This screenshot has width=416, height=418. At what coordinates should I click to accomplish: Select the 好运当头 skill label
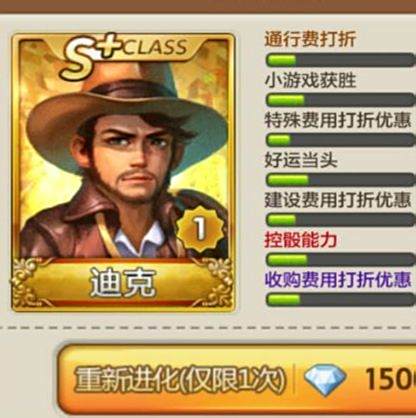(301, 160)
